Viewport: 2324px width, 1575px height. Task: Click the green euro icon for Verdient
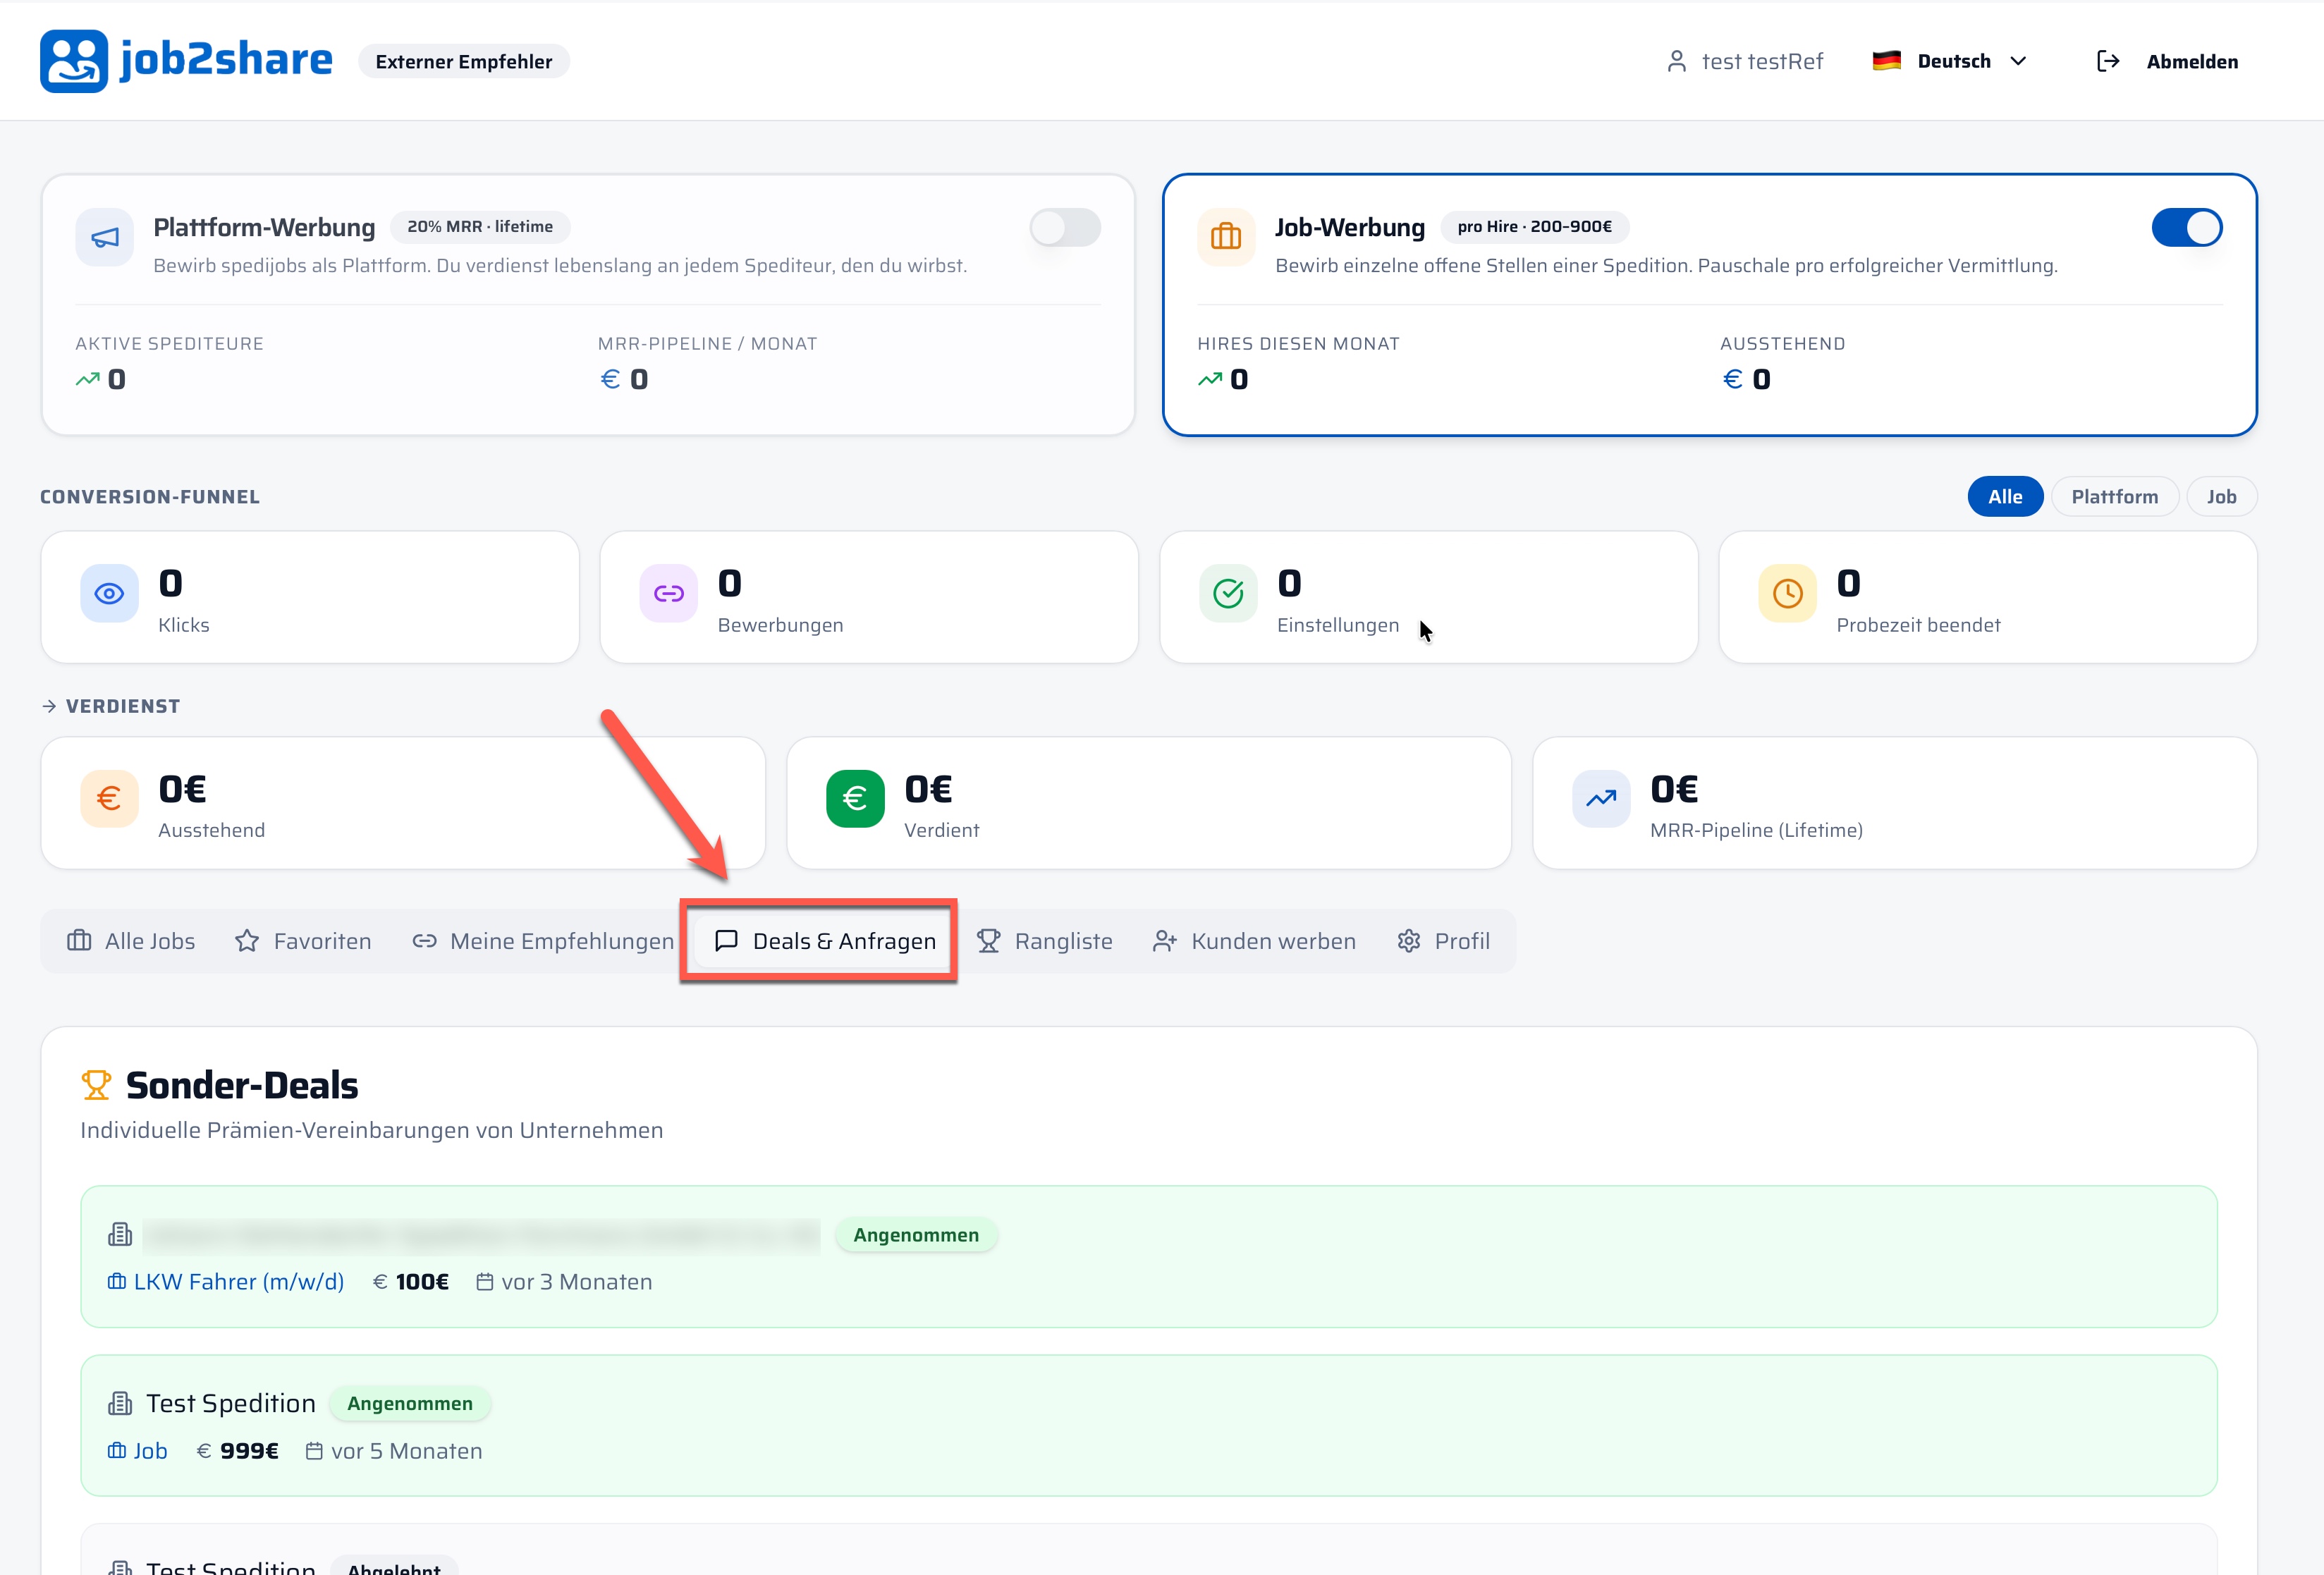coord(855,799)
